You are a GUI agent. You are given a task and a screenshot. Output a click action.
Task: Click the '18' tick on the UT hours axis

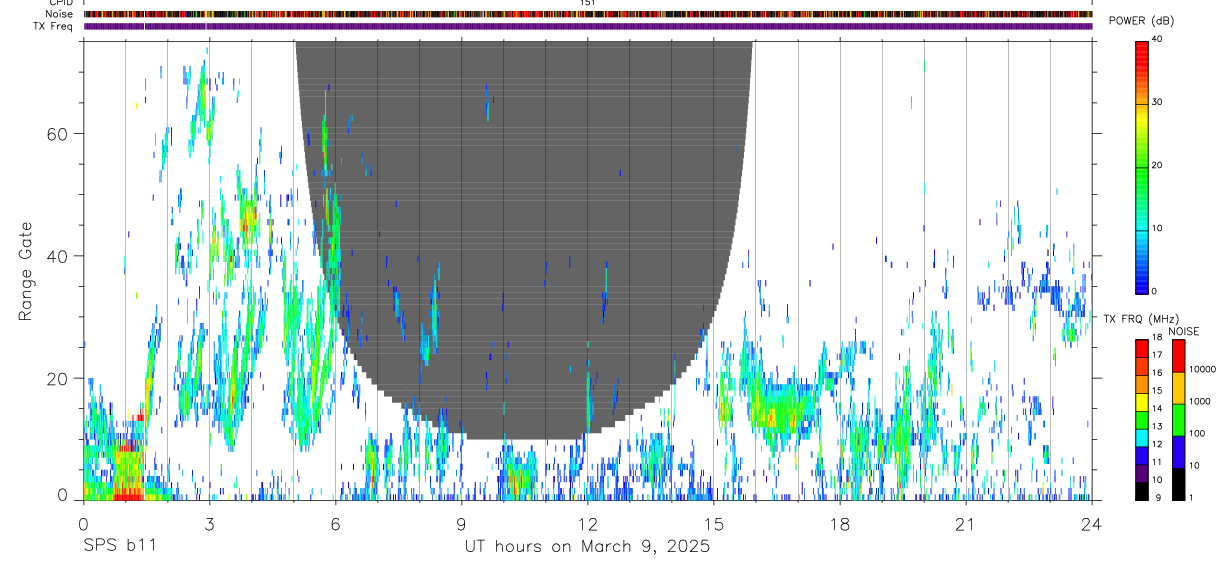point(839,524)
